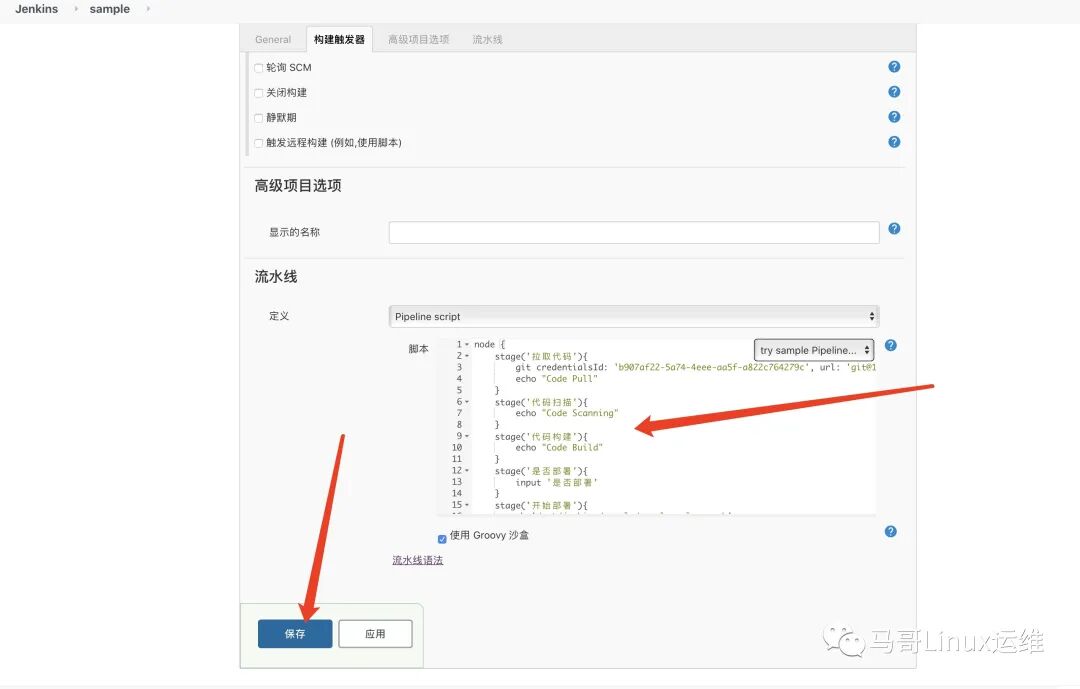
Task: Uncheck 使用 Groovy 沙盒 checkbox
Action: click(442, 539)
